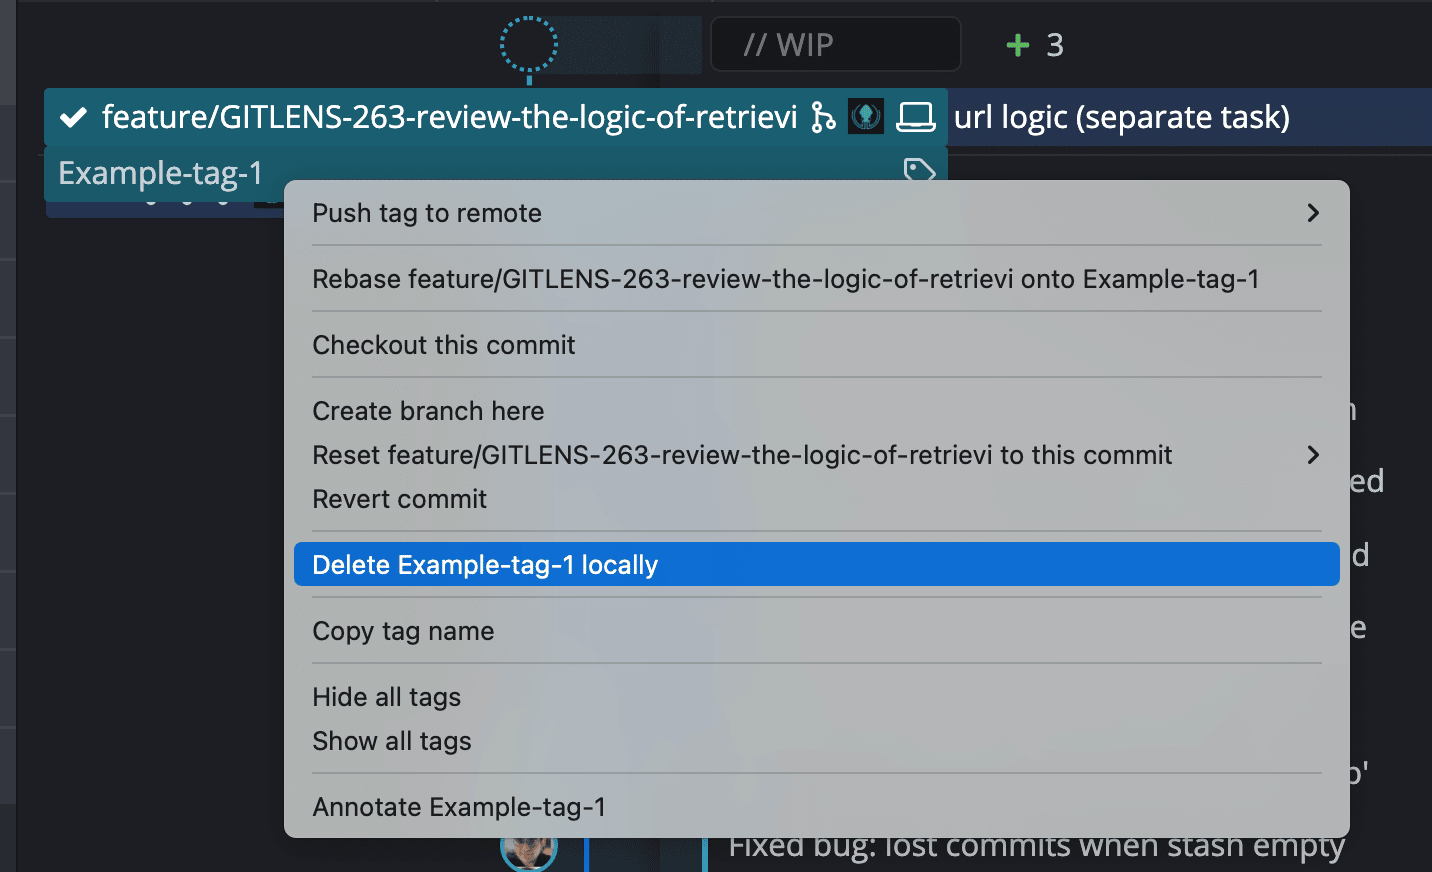Expand the Push tag to remote submenu
The image size is (1432, 872).
[1313, 213]
